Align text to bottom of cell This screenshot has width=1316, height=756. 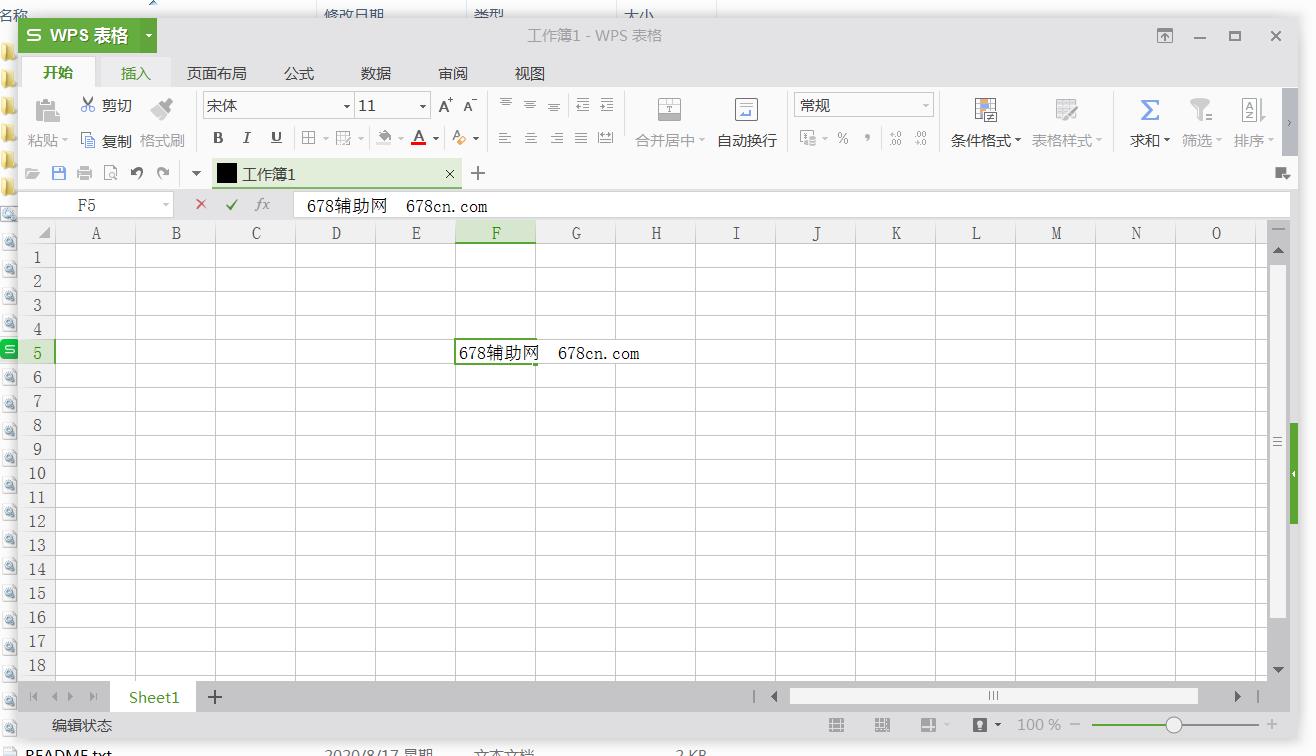pyautogui.click(x=554, y=105)
